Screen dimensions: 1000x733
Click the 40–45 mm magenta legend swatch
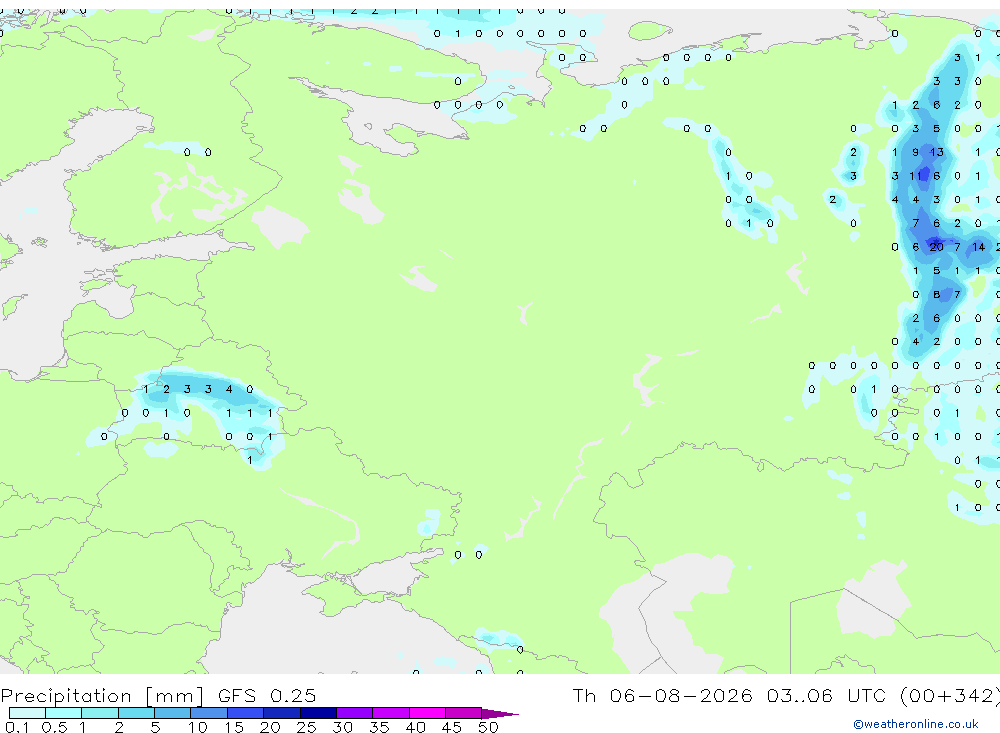427,713
